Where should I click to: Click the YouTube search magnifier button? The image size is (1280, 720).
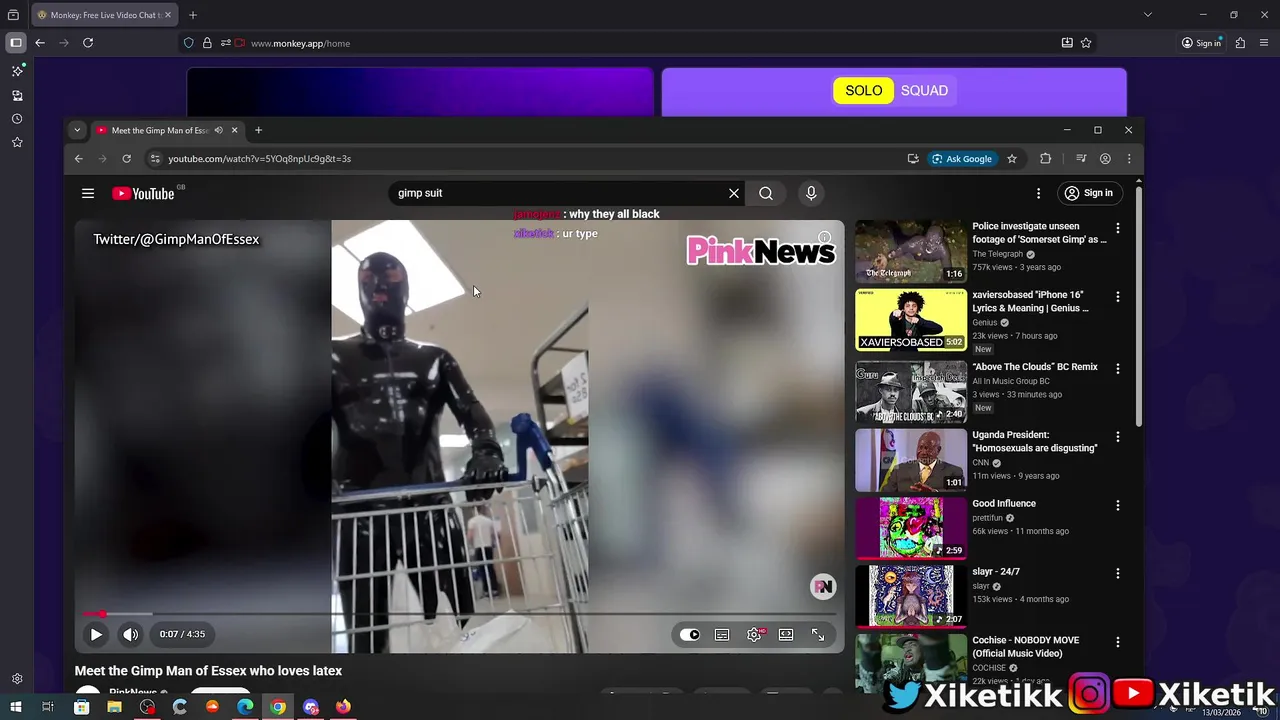coord(766,193)
